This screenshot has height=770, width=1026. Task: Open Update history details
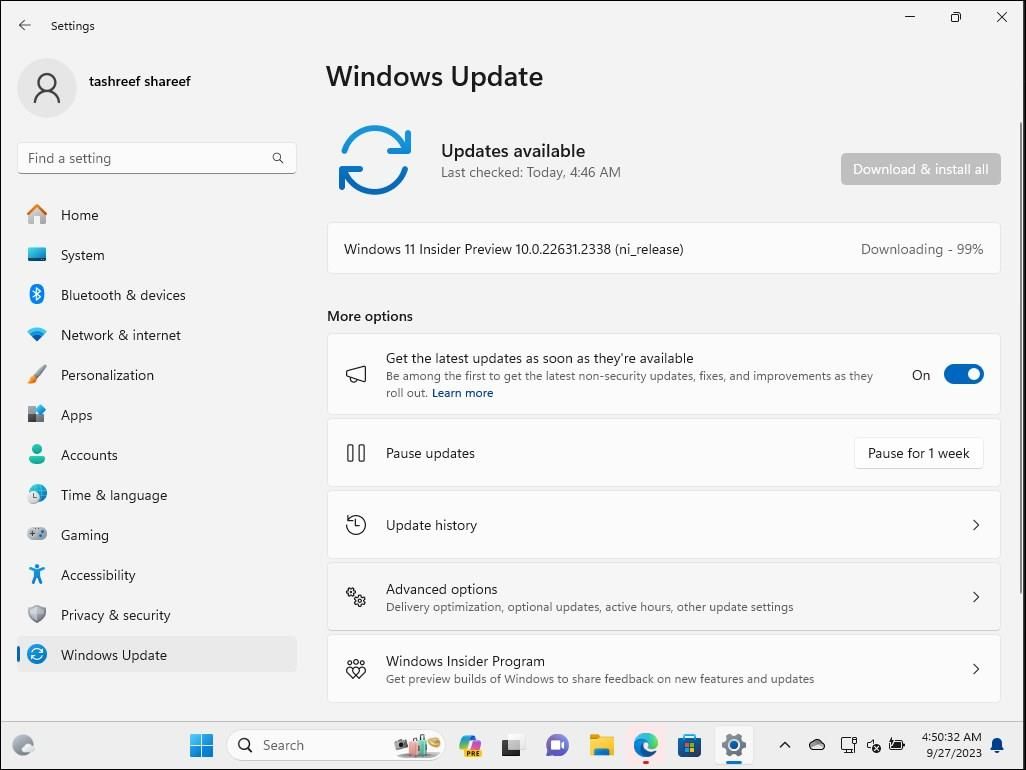pyautogui.click(x=663, y=524)
